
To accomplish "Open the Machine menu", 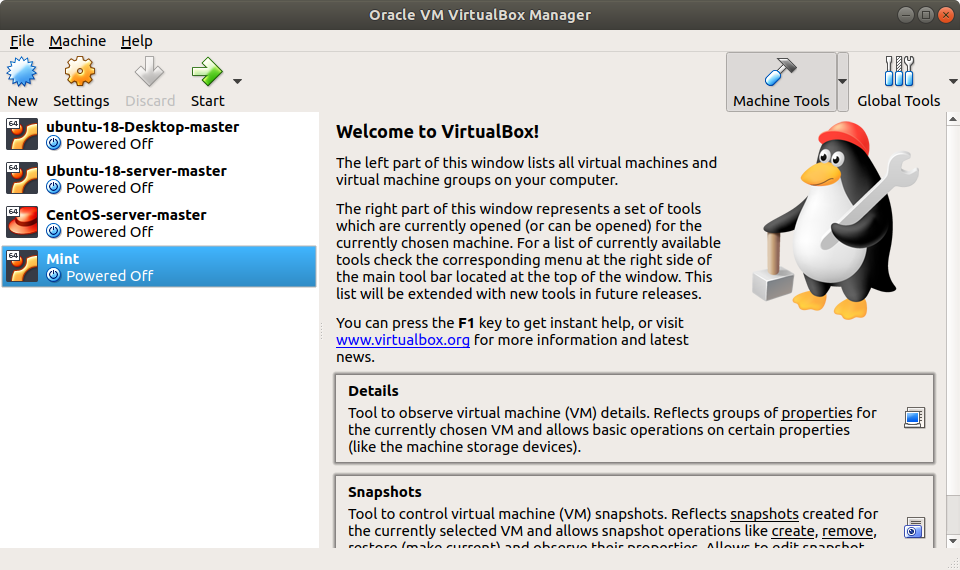I will (77, 41).
